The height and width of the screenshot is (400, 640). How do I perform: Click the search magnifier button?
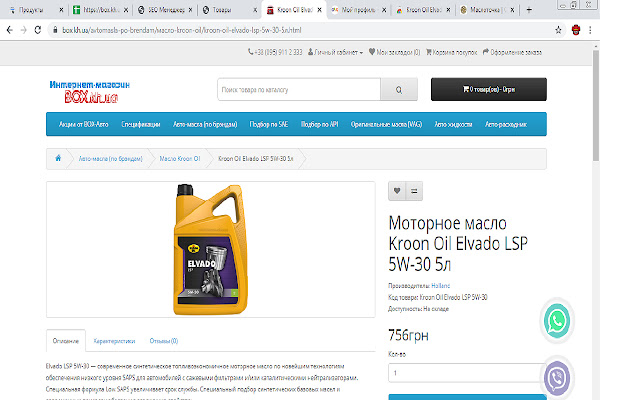399,89
